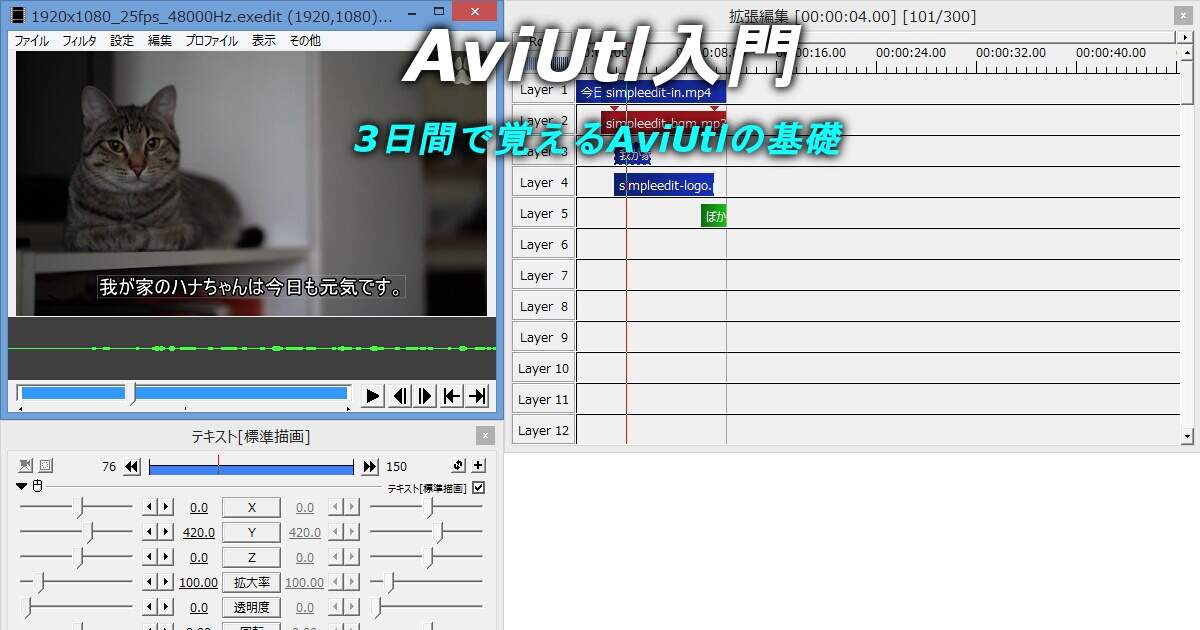Click the plus icon to add a filter effect

click(x=476, y=466)
